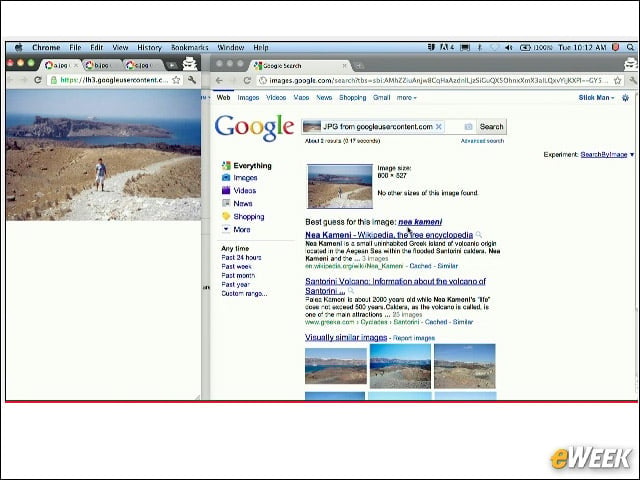The width and height of the screenshot is (640, 480).
Task: Filter results by Videos in sidebar
Action: point(244,191)
